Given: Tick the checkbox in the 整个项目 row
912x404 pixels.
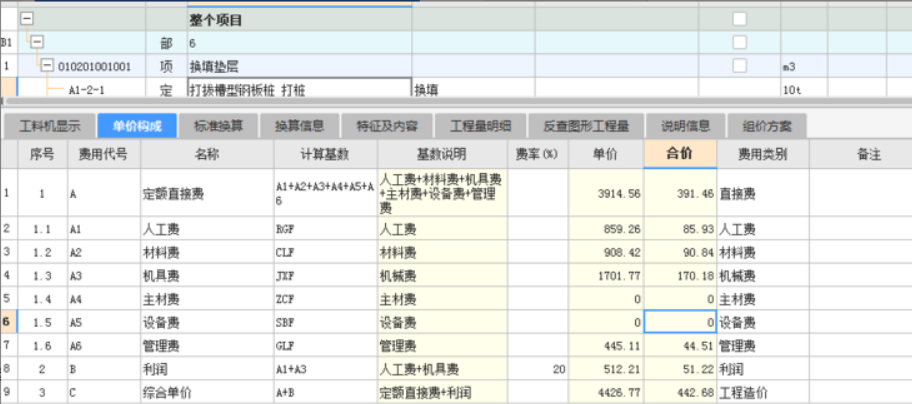Looking at the screenshot, I should point(739,19).
